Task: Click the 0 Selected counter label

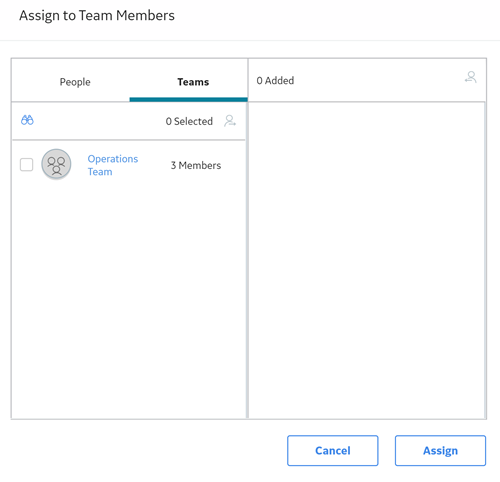Action: coord(189,121)
